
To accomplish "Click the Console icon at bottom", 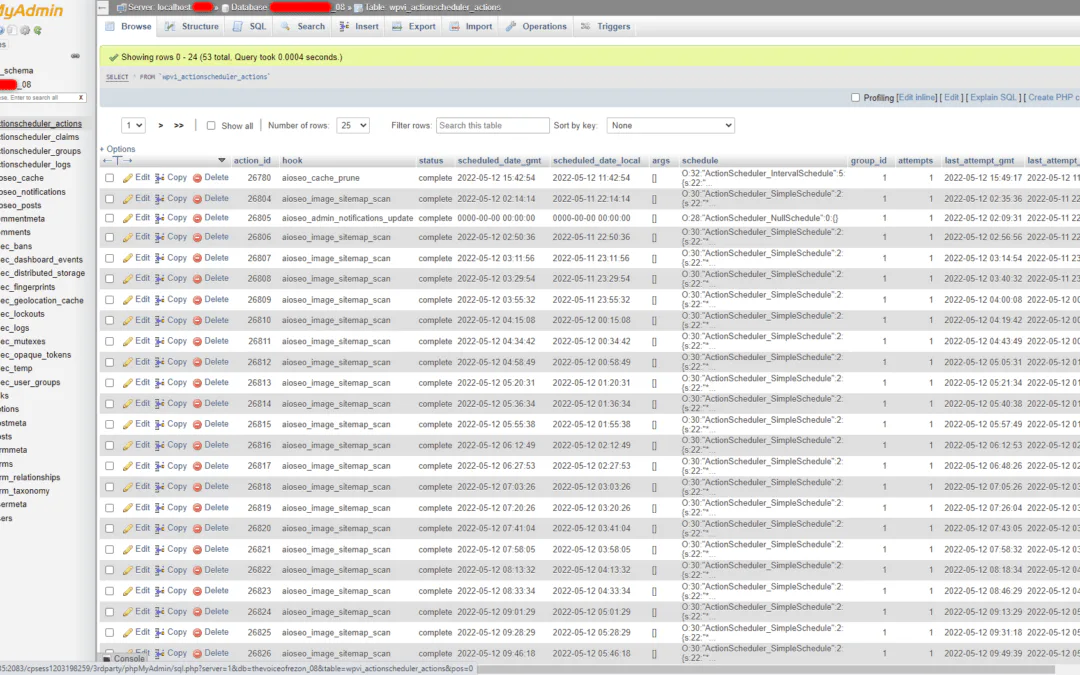I will (107, 659).
